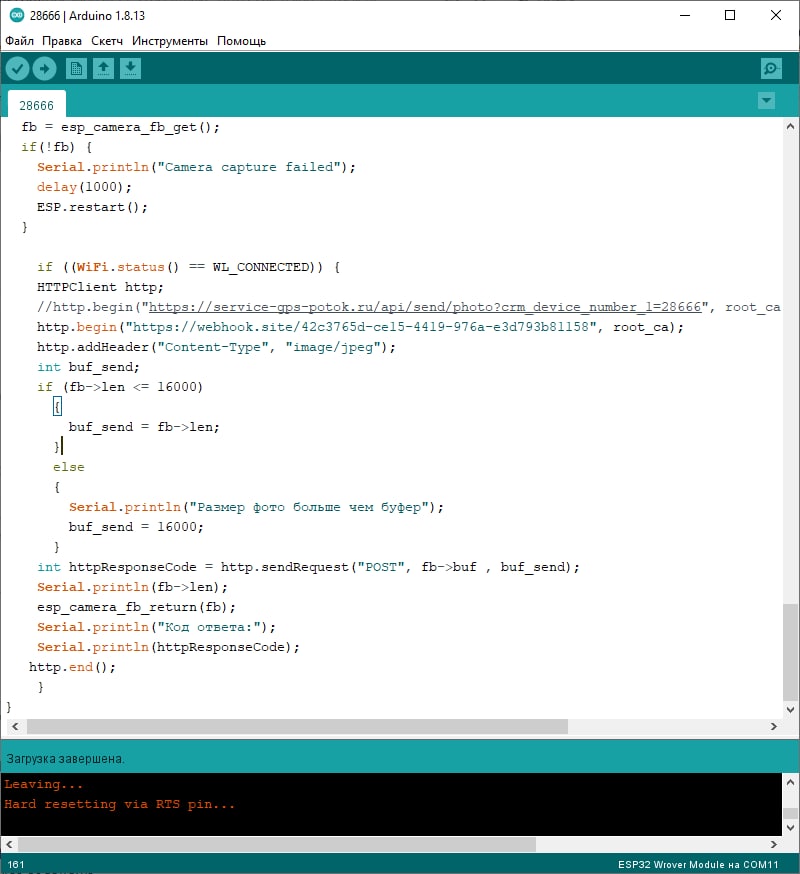The image size is (800, 874).
Task: Close the Arduino window
Action: point(775,16)
